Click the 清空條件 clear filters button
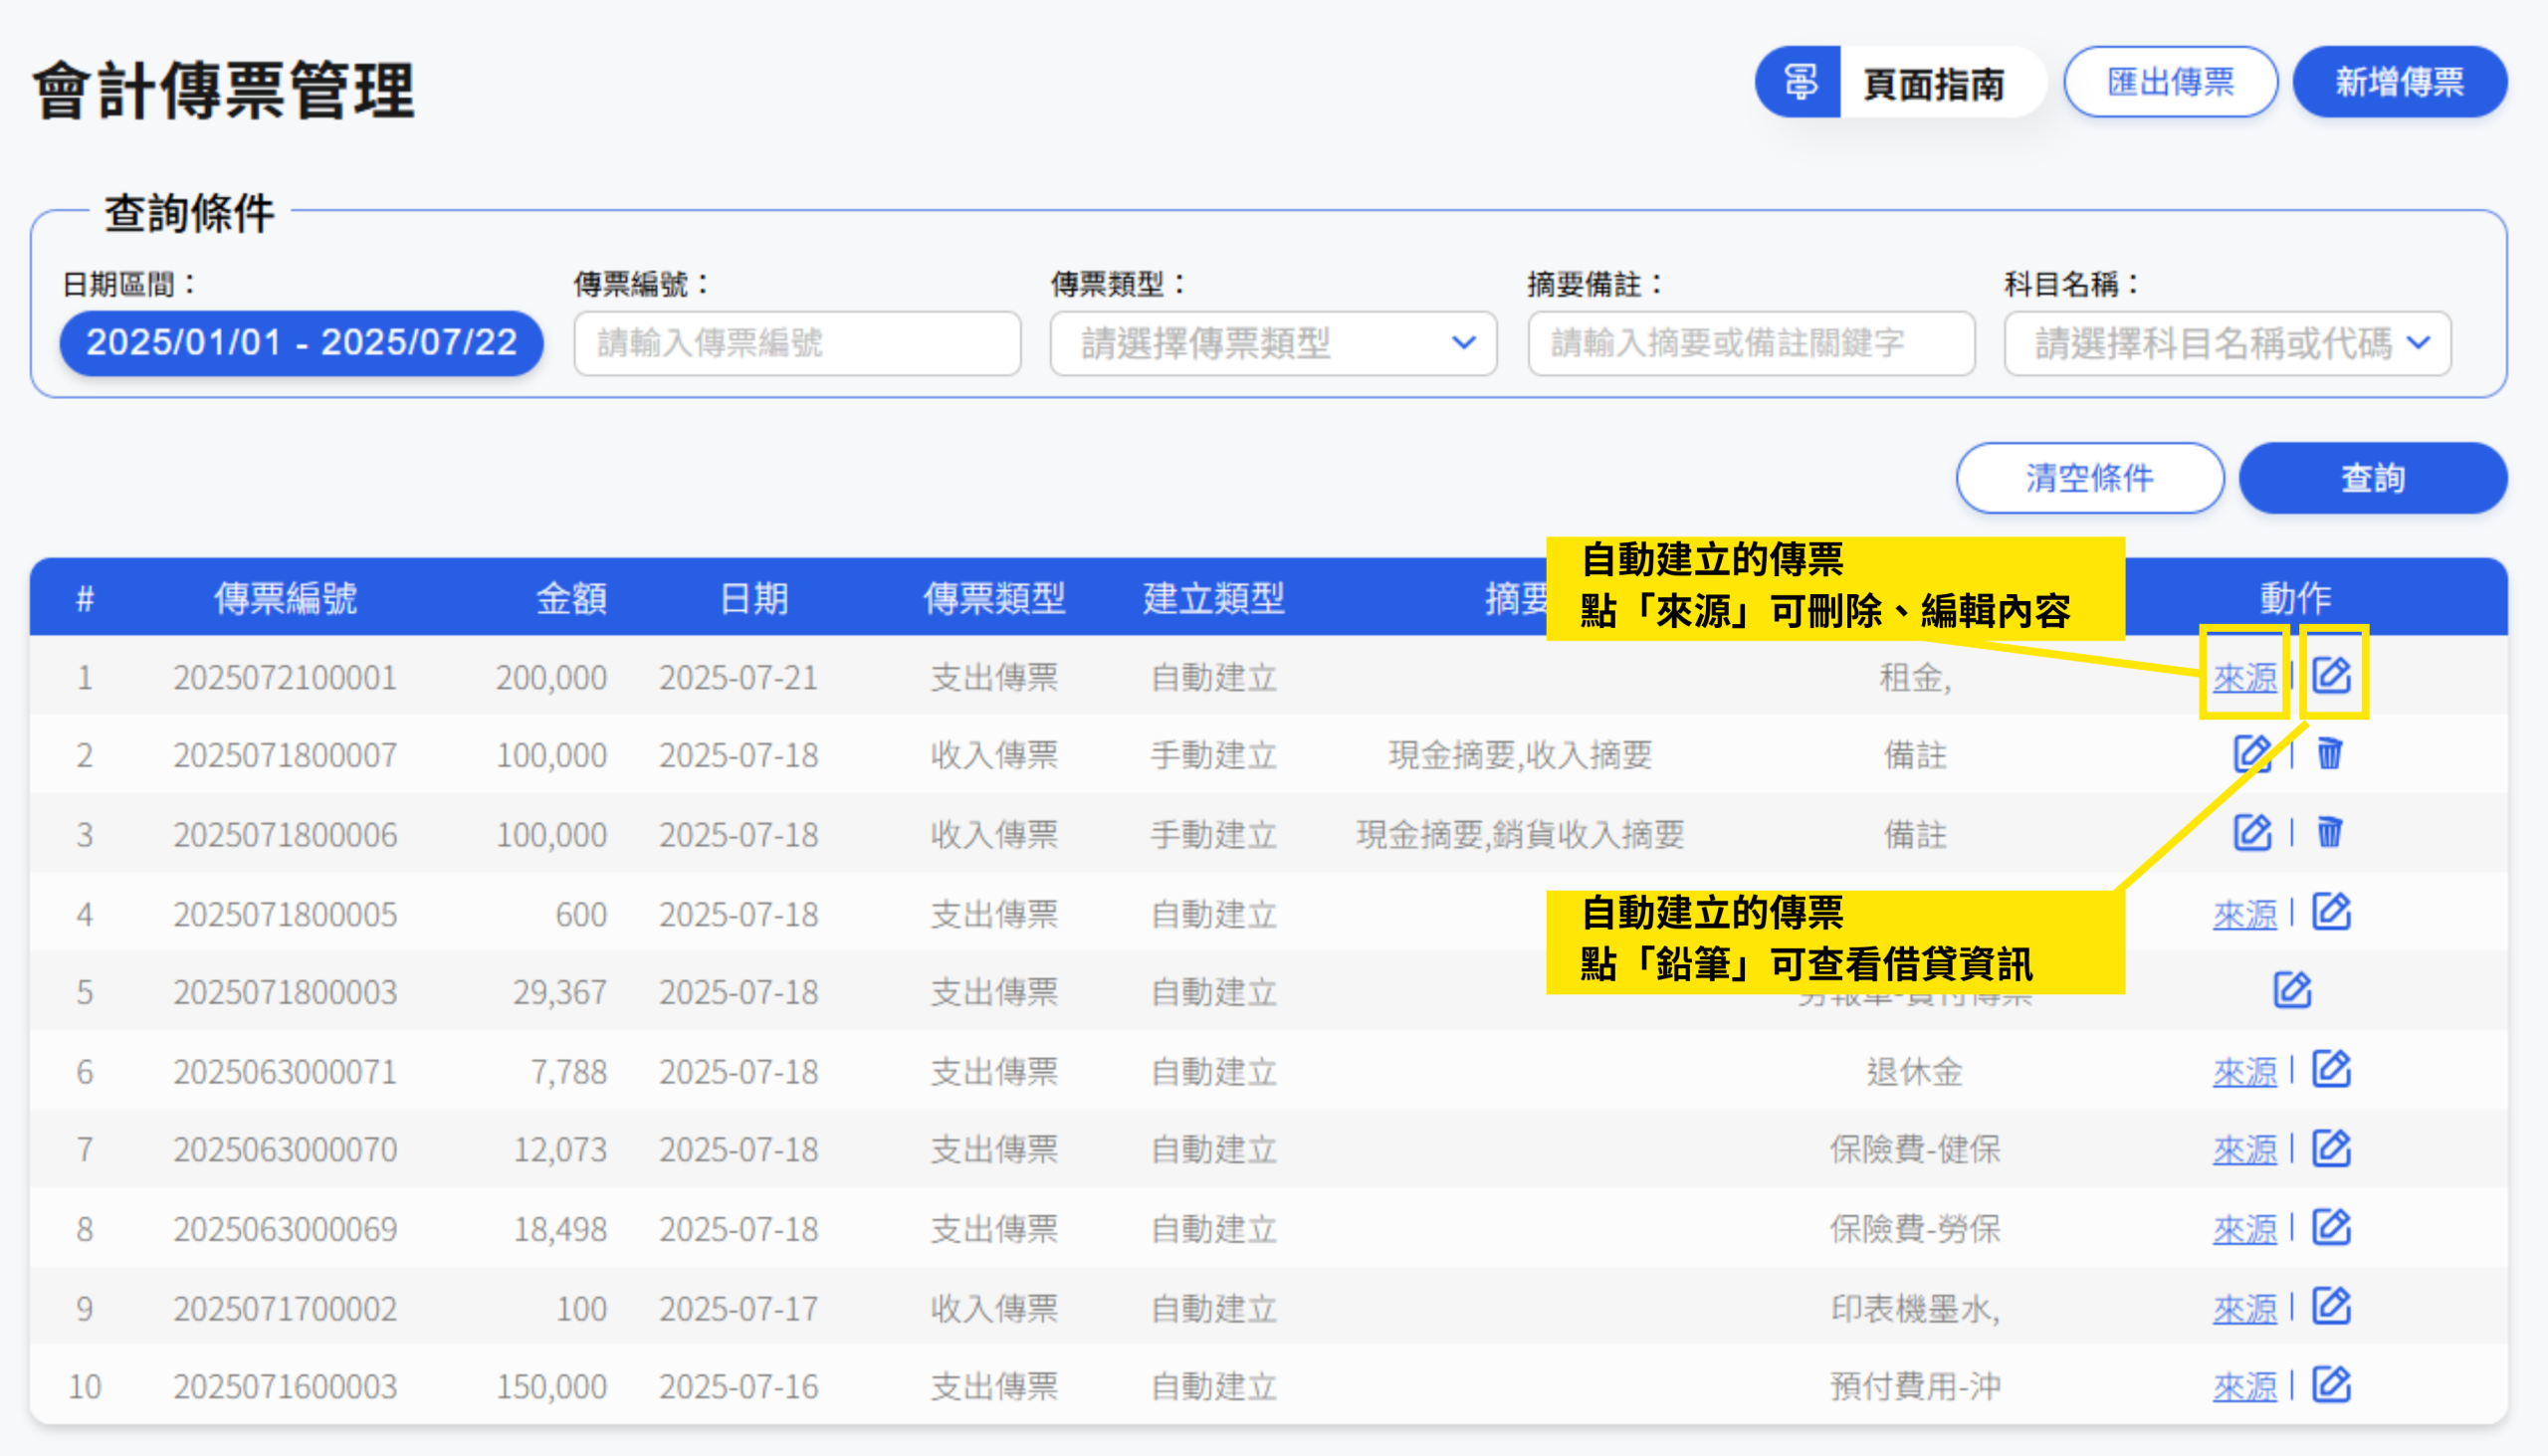 pos(2089,478)
